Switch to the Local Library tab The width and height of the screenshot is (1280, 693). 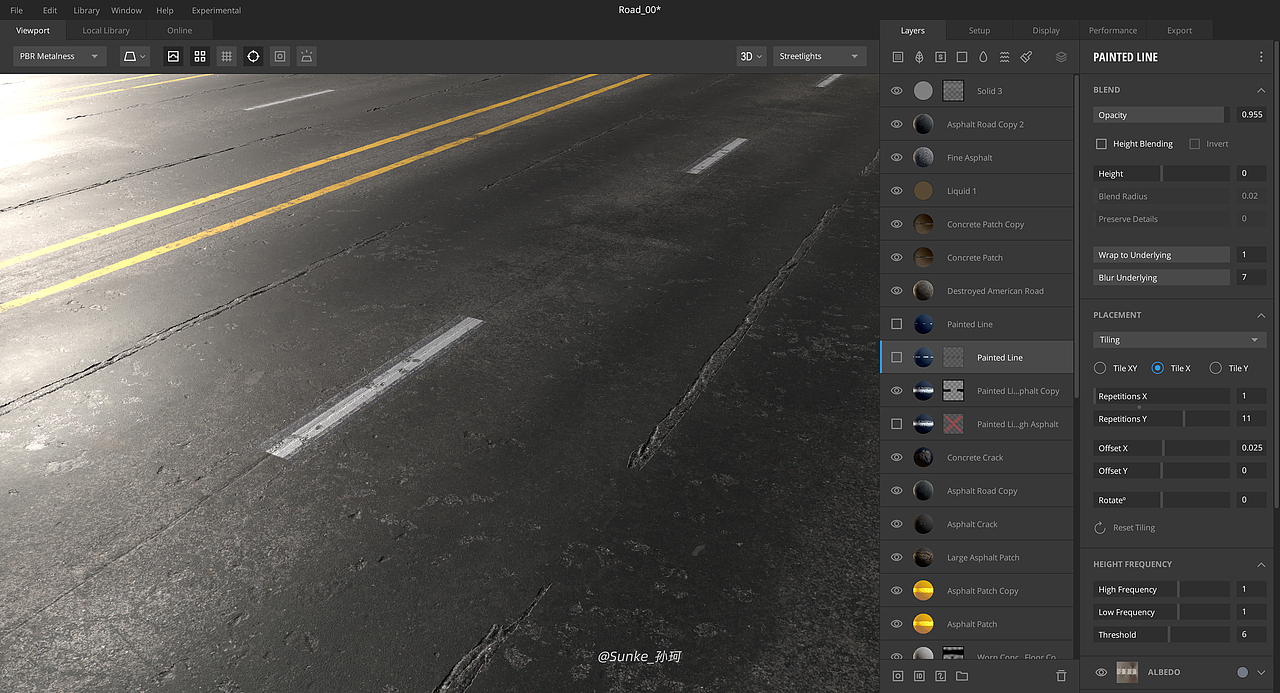pyautogui.click(x=106, y=31)
